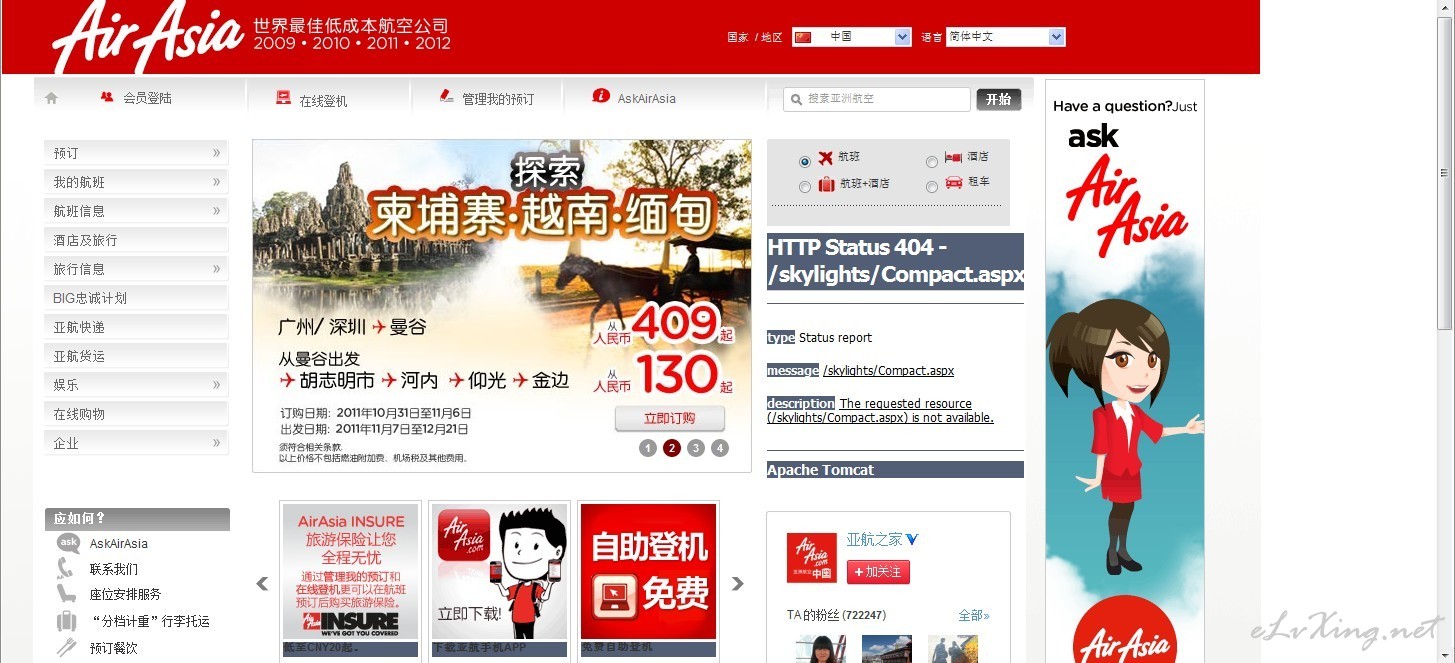Viewport: 1455px width, 663px height.
Task: Click the seat icon beside 座位安排服务
Action: coord(67,594)
